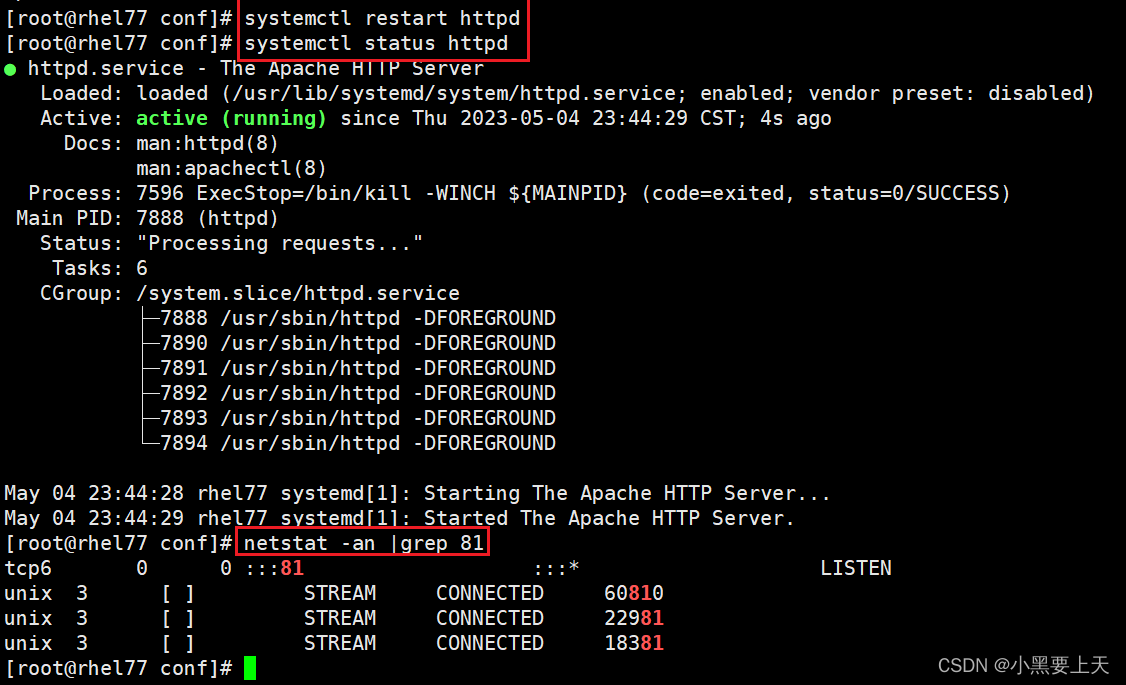
Task: Click log line 'Starting The Apache HTTP Server...'
Action: tap(417, 493)
